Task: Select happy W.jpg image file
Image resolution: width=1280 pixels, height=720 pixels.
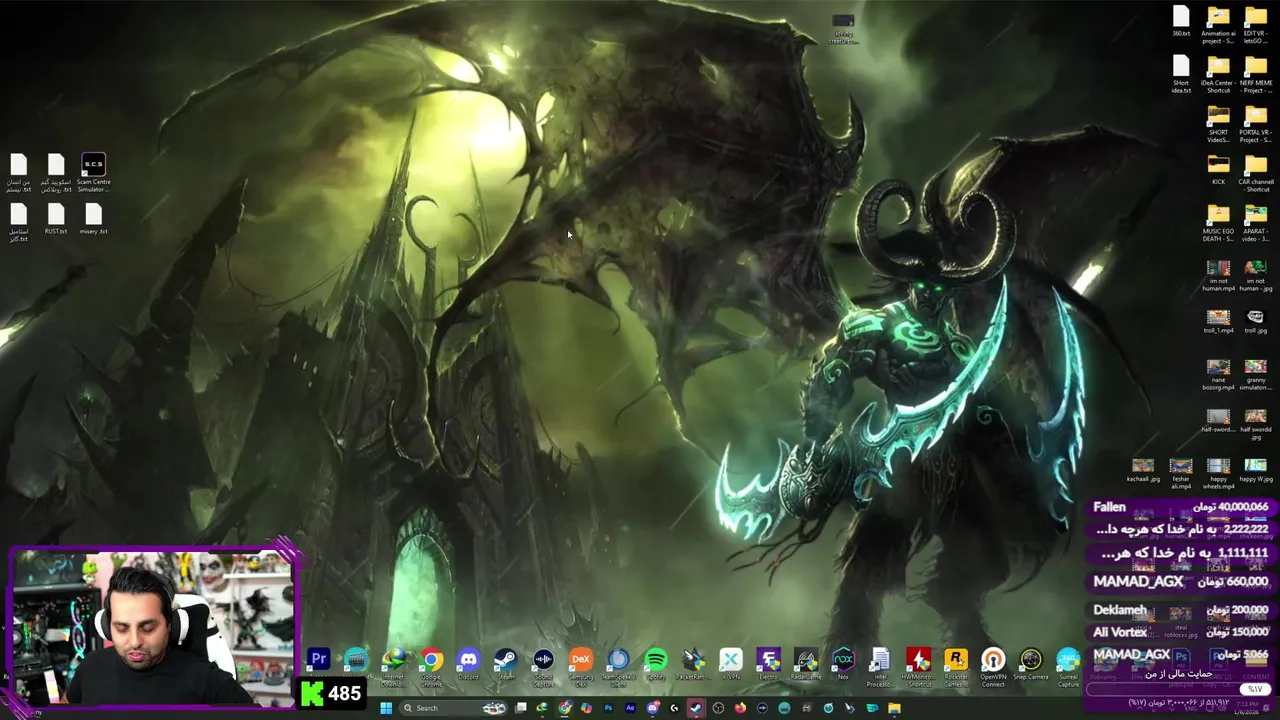Action: point(1256,471)
